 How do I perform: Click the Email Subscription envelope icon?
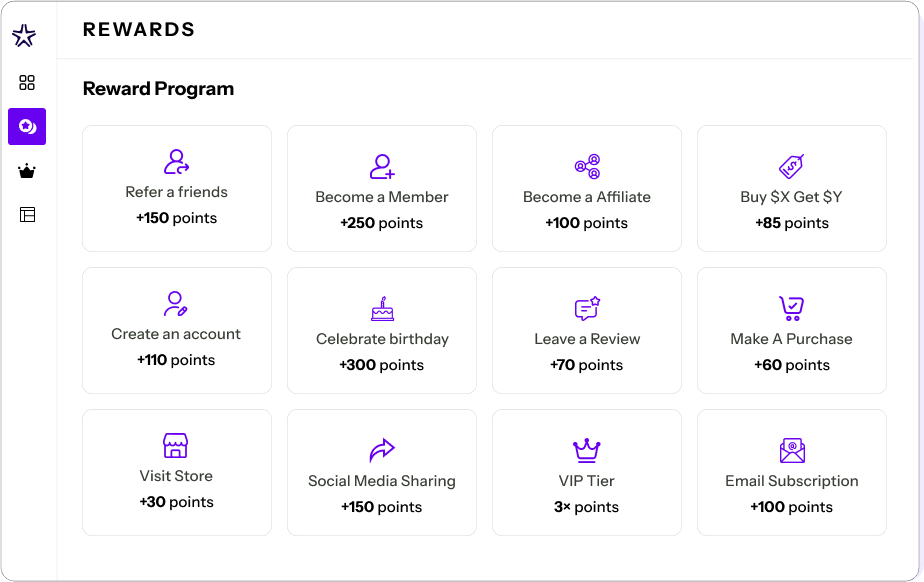click(x=792, y=450)
